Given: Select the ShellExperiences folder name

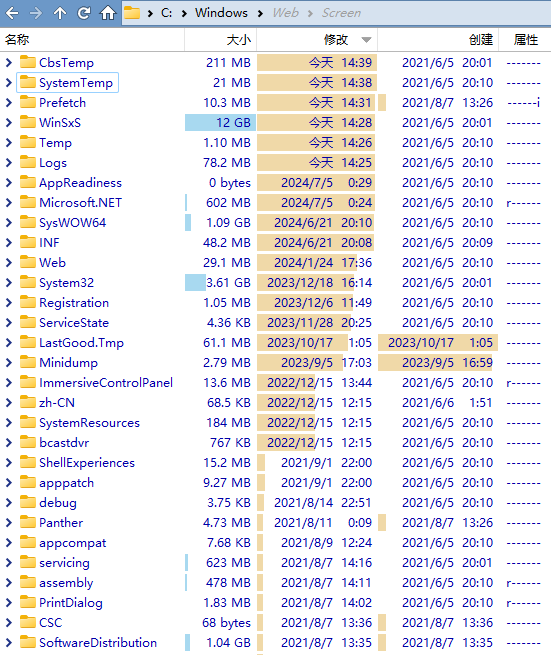Looking at the screenshot, I should click(87, 463).
